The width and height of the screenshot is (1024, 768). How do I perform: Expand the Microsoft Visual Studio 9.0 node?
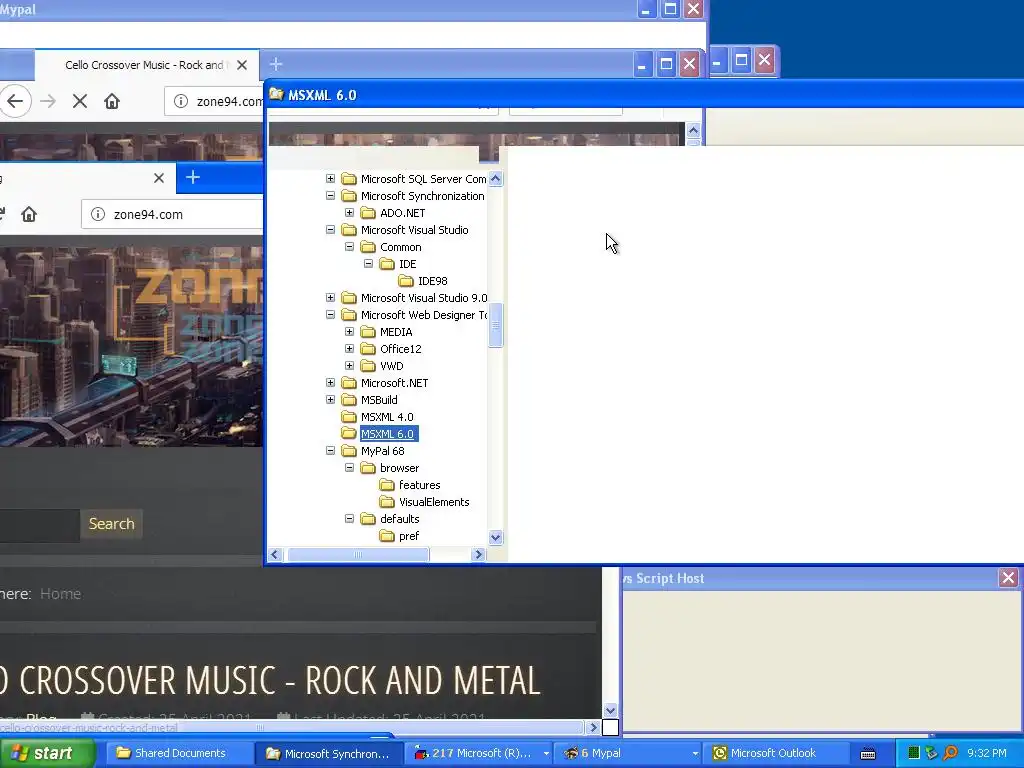[x=330, y=297]
